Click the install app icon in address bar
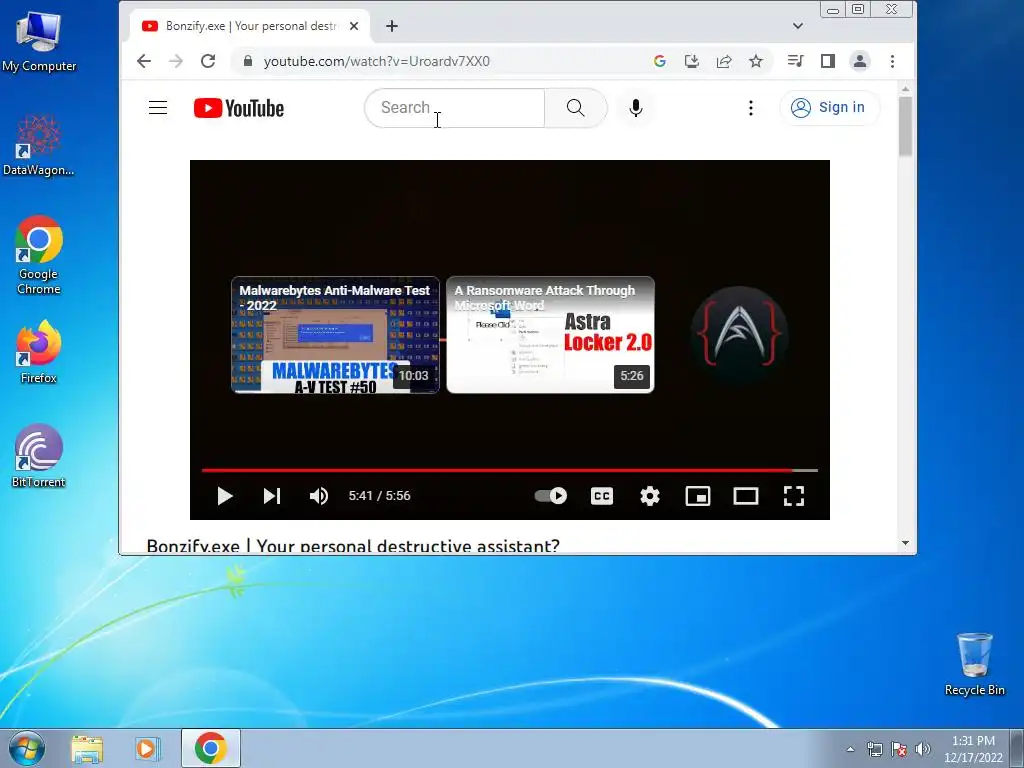Image resolution: width=1024 pixels, height=768 pixels. [692, 61]
